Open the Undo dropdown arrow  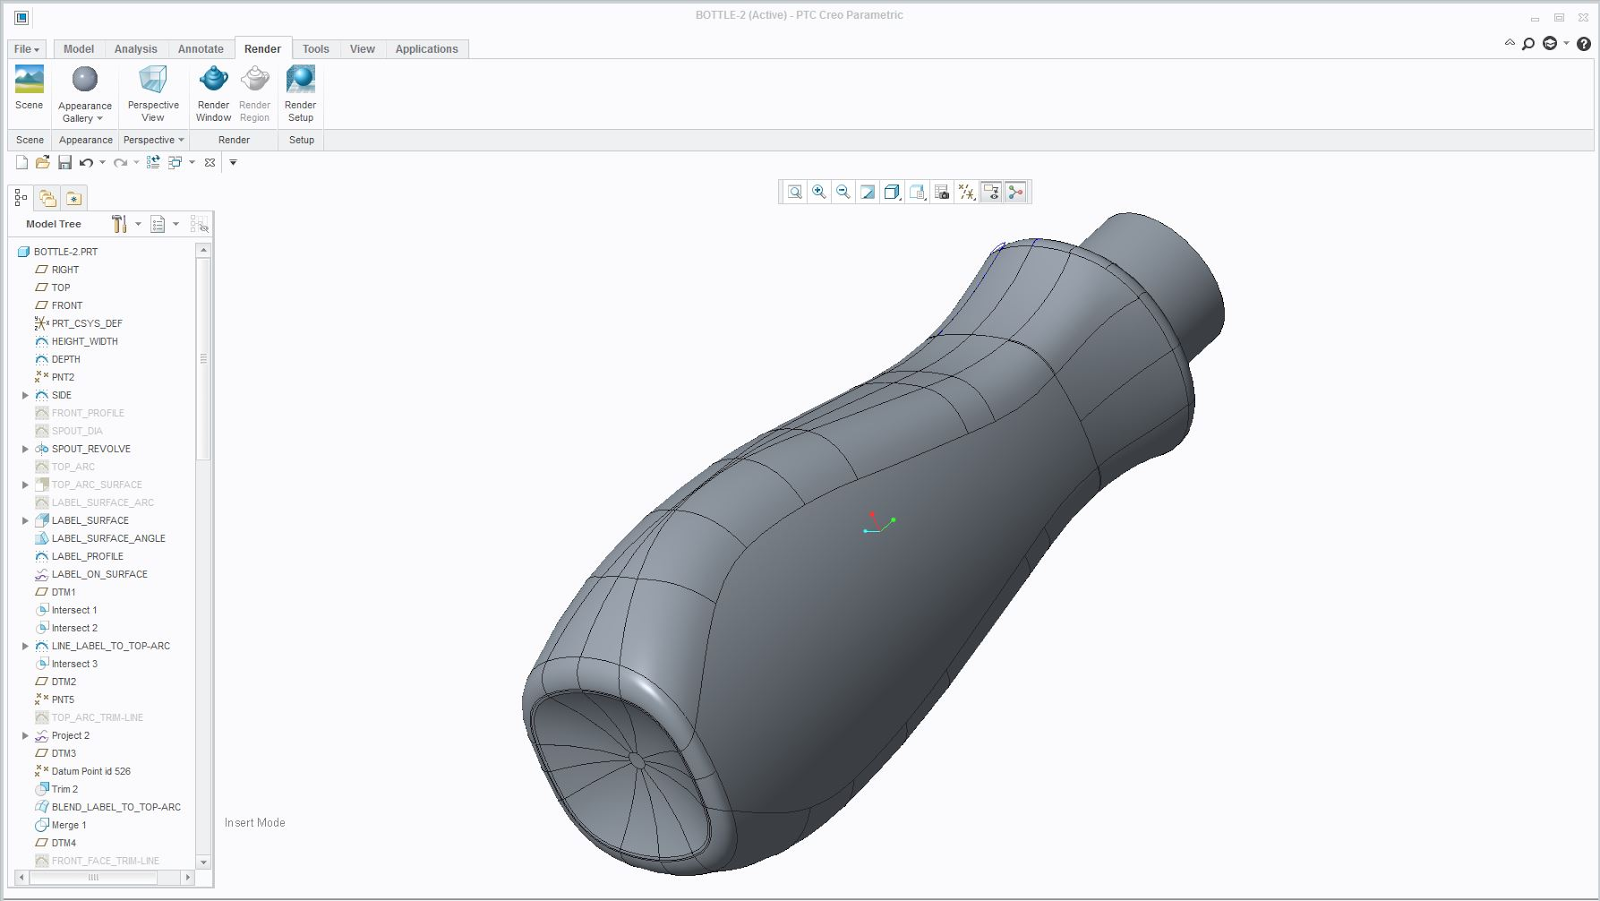[102, 162]
